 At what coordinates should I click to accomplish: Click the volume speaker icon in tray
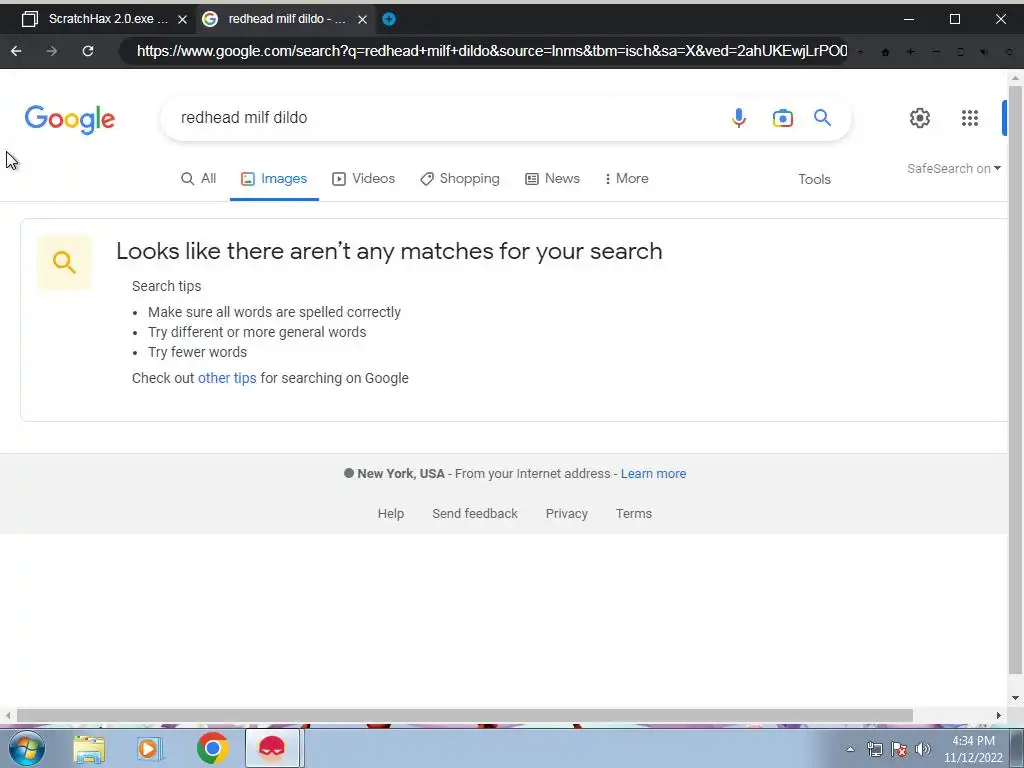[x=923, y=749]
